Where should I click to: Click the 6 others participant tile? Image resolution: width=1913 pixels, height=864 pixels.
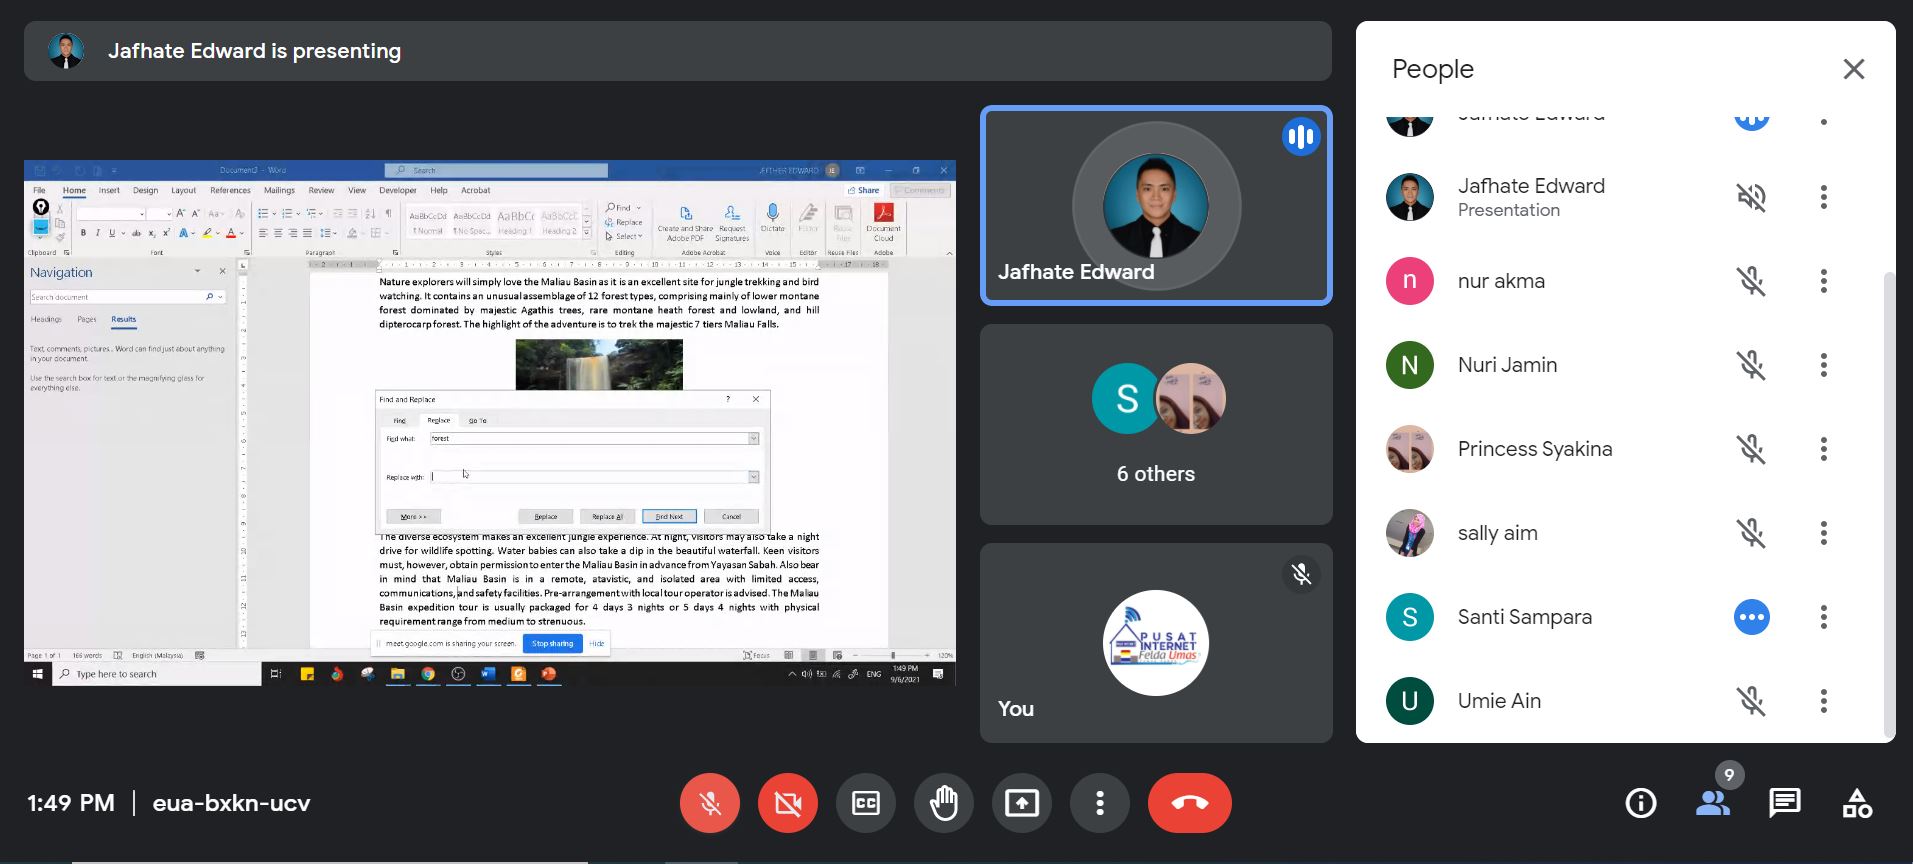click(1156, 424)
